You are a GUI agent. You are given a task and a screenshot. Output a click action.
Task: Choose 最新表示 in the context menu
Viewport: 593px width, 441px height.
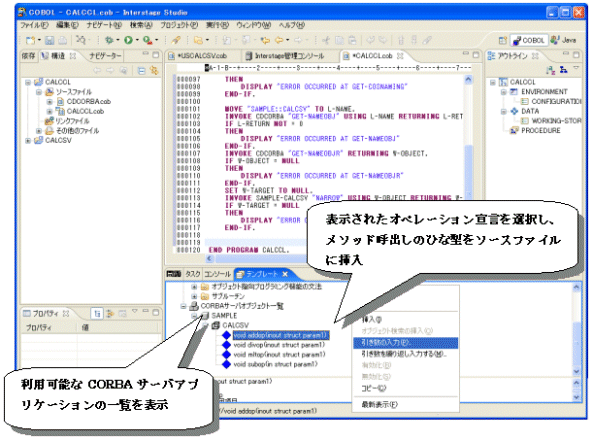pos(405,405)
